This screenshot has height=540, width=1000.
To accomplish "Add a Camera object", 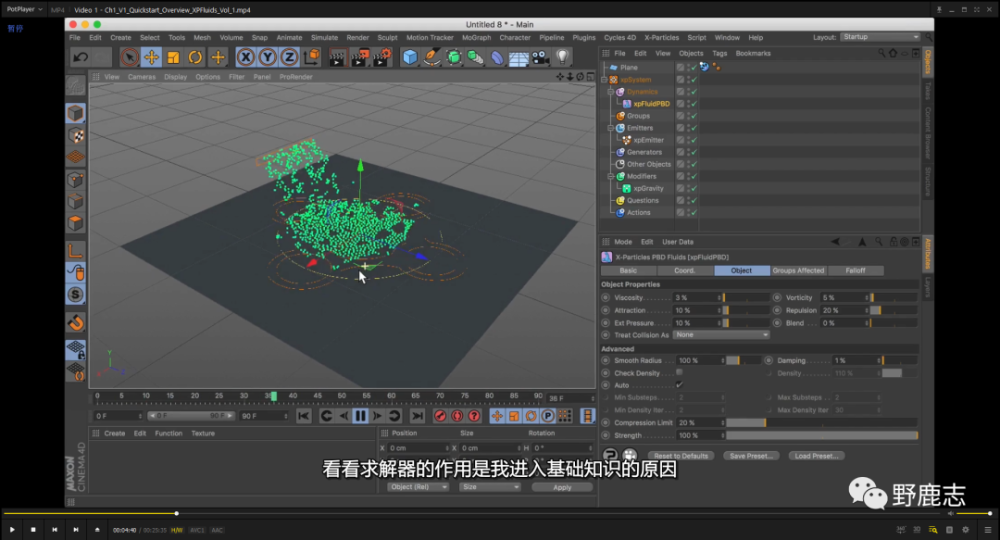I will (540, 57).
